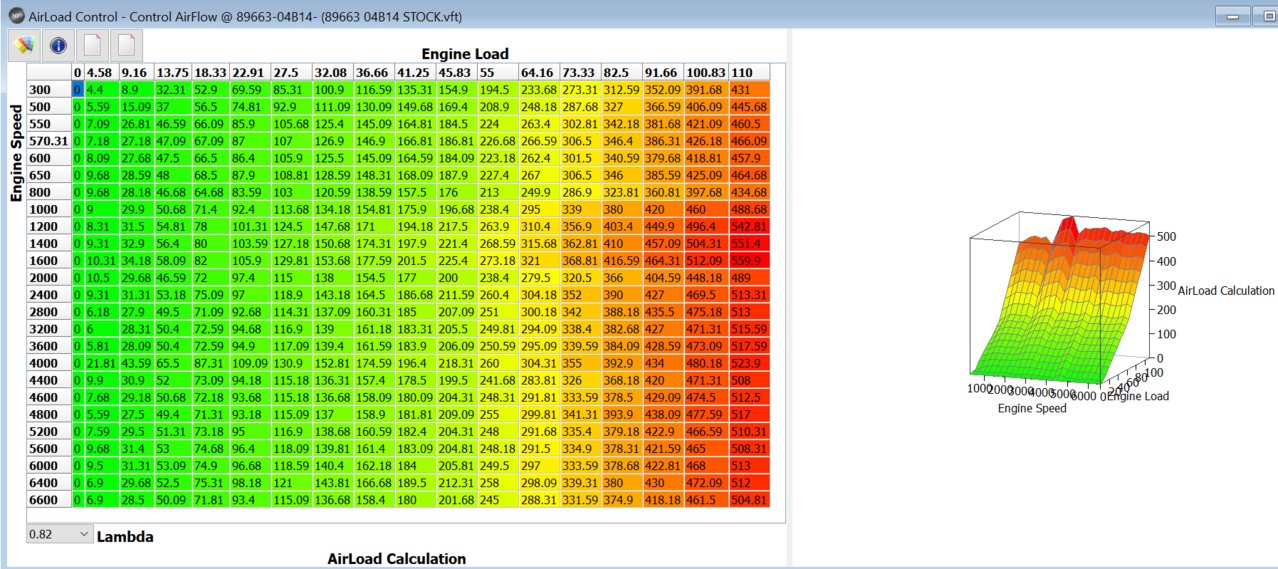Select the 3600 row header

point(49,345)
